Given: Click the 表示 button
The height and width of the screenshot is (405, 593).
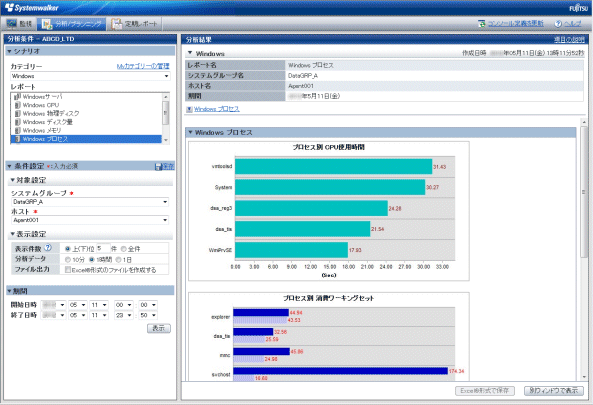Looking at the screenshot, I should (159, 328).
